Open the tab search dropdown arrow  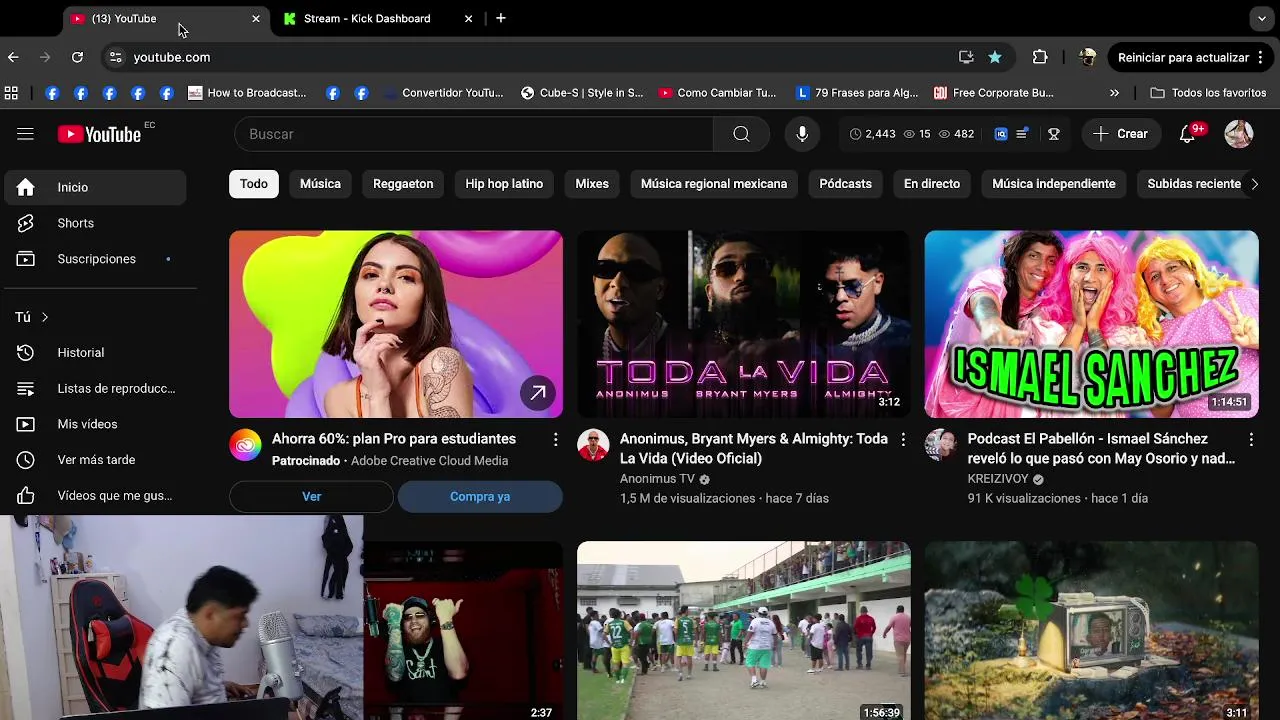point(1262,18)
